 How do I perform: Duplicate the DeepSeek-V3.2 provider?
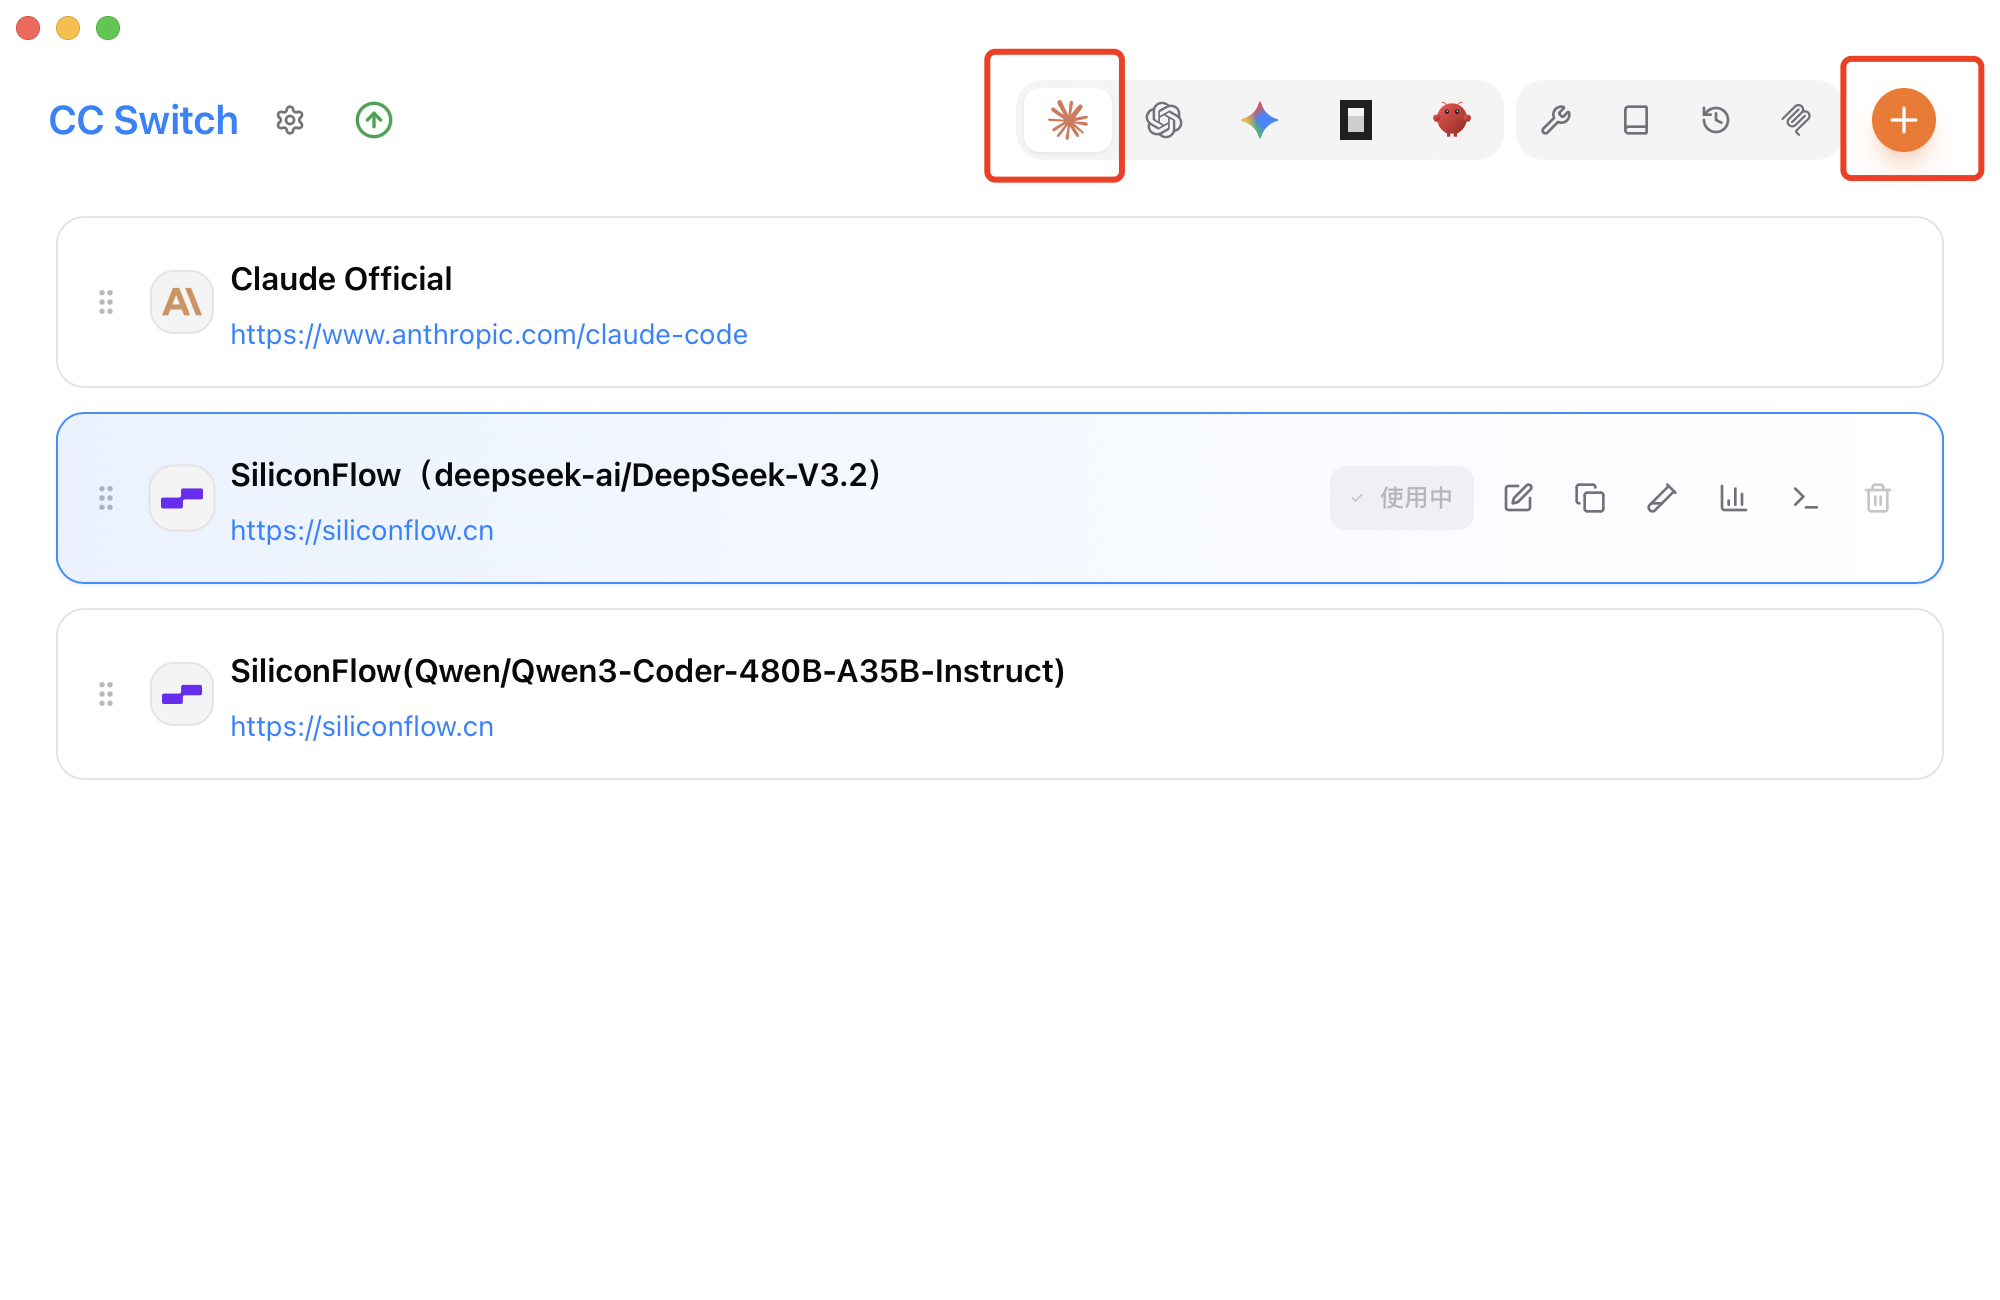click(x=1590, y=498)
